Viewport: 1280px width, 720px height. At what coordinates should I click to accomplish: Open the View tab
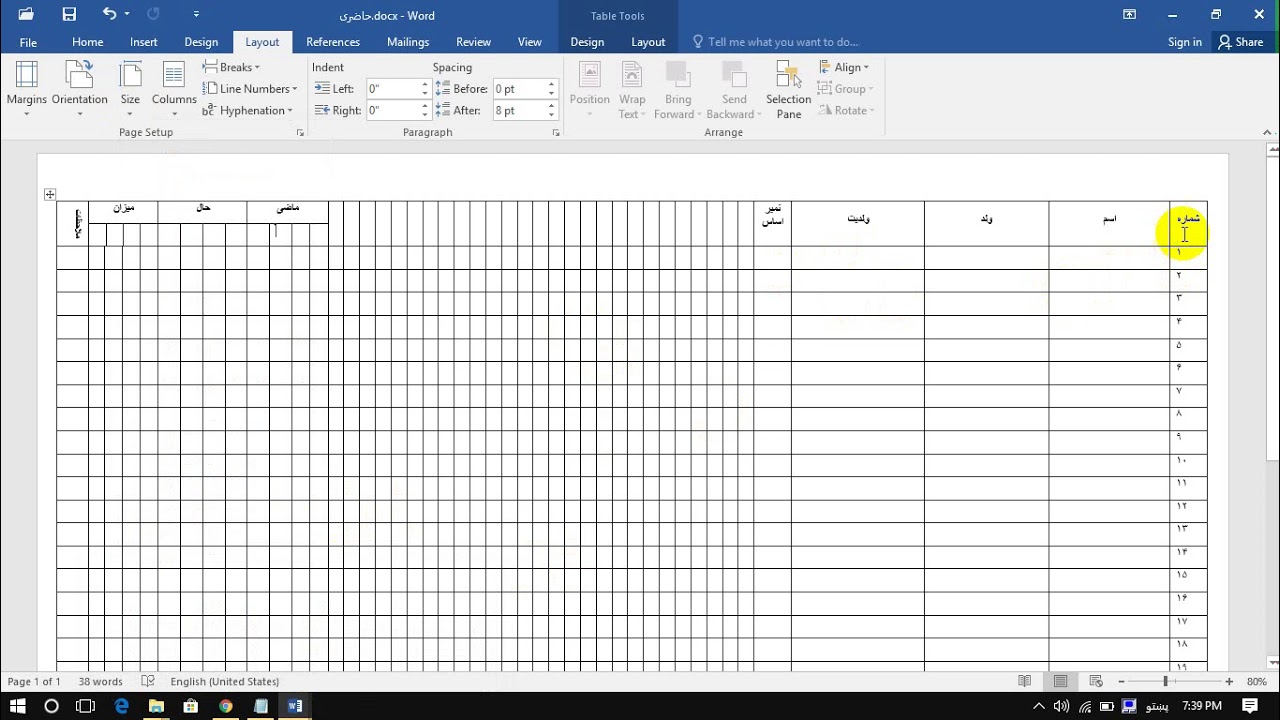click(530, 42)
